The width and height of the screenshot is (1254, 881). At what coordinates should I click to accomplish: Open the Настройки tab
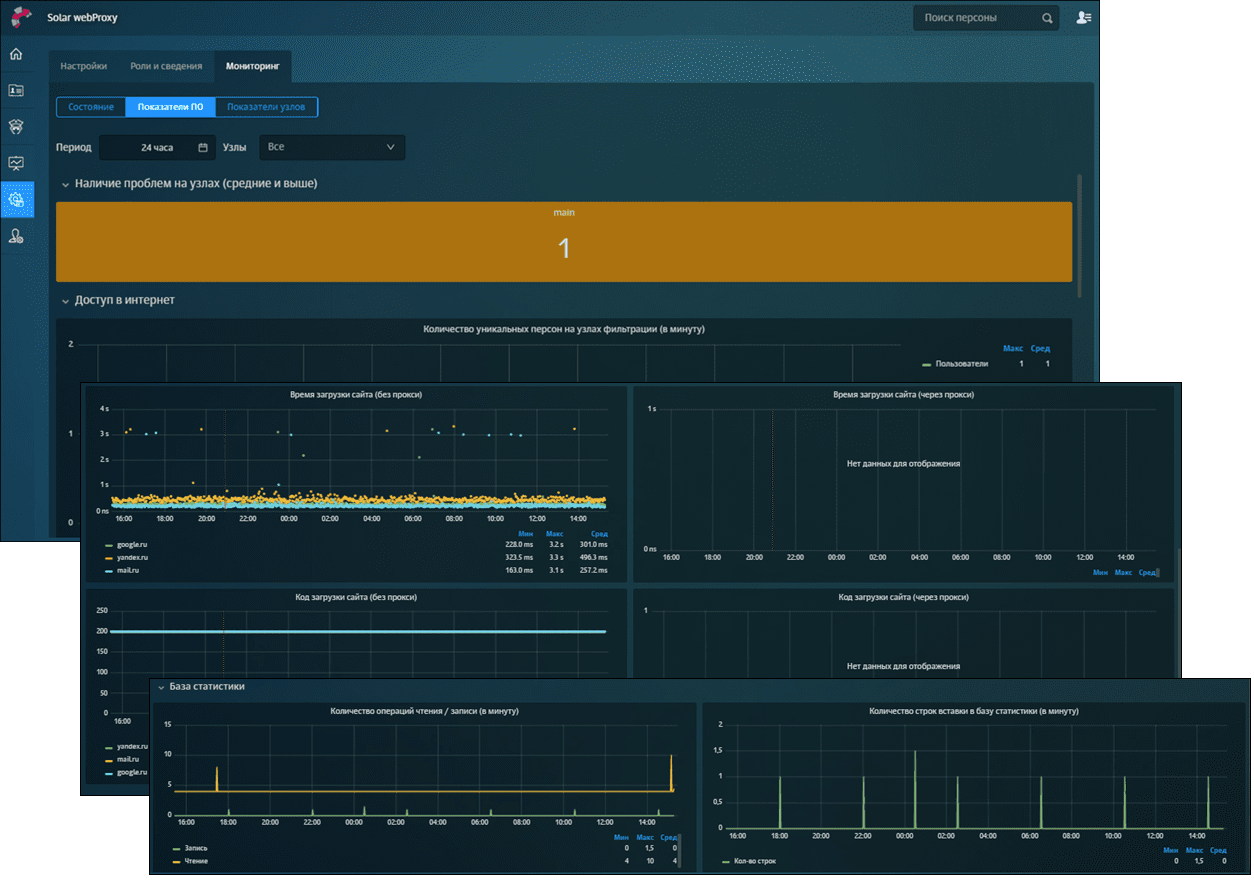84,67
